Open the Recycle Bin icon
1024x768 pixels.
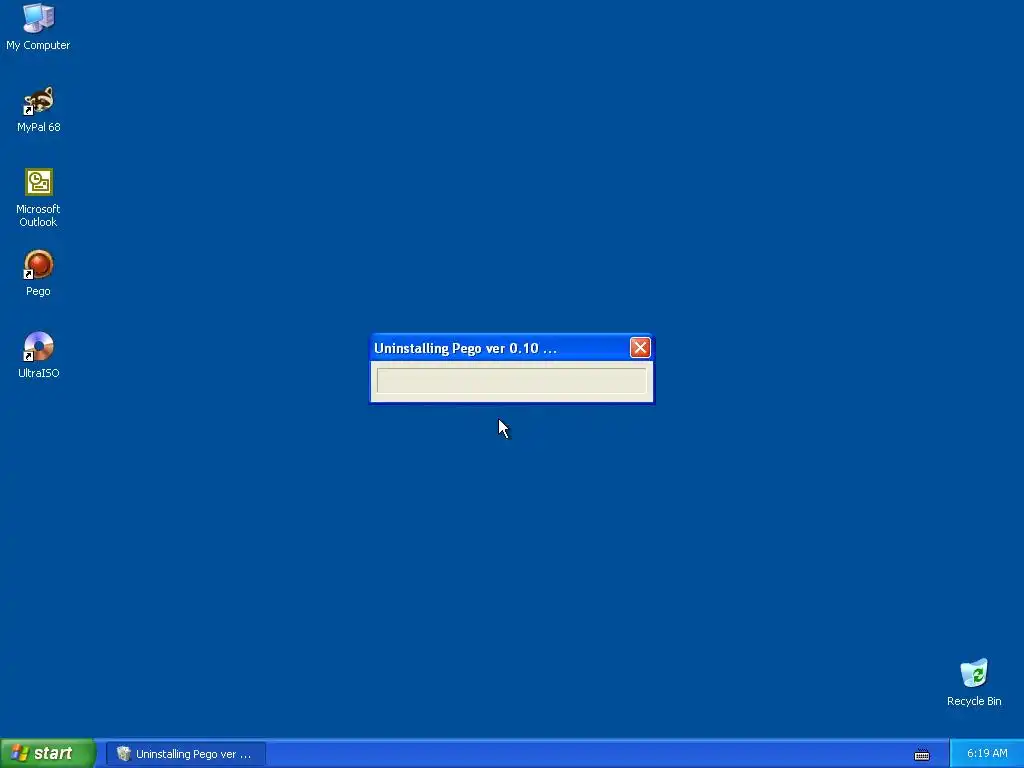(974, 683)
